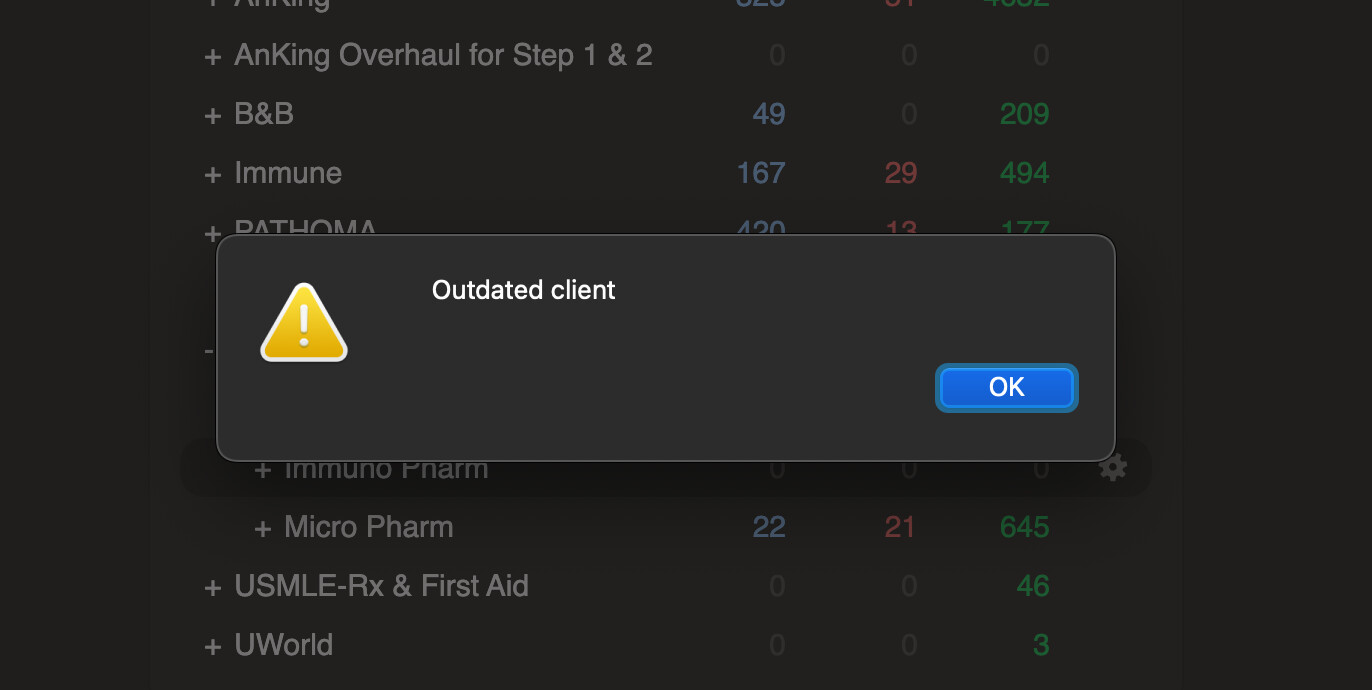Expand the Immune deck subdecks
The image size is (1372, 690).
tap(212, 175)
